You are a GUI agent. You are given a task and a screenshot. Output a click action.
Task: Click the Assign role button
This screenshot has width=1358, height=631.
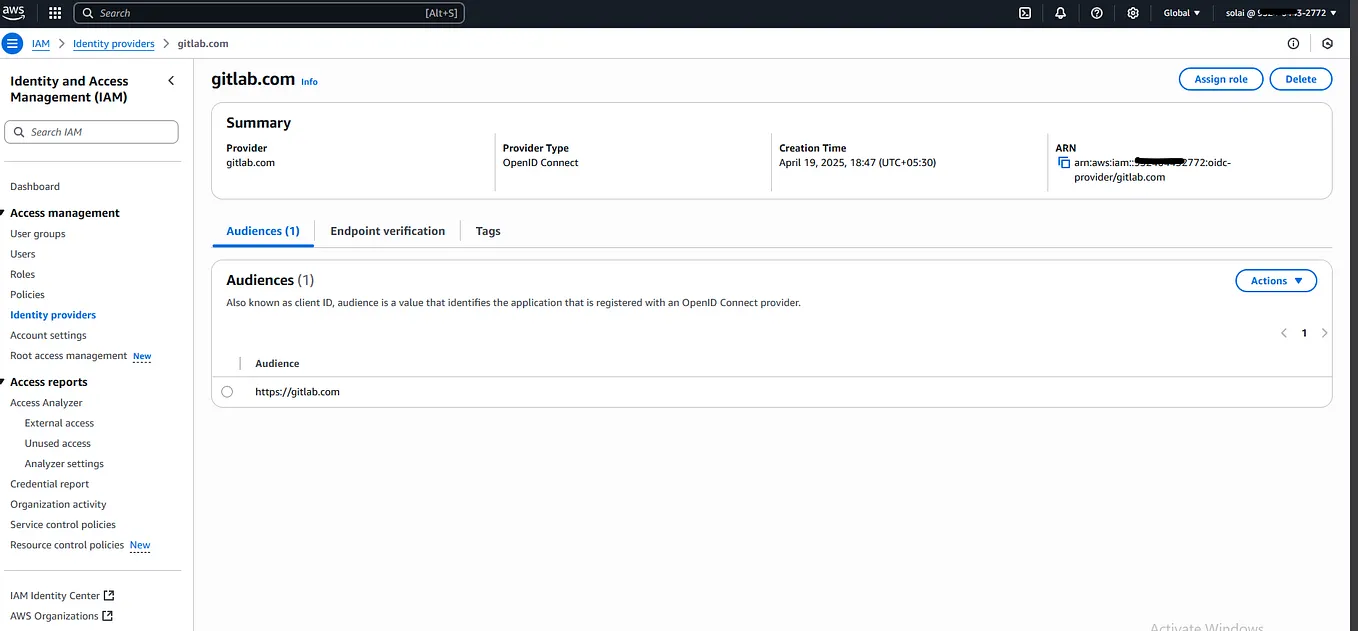[1221, 78]
